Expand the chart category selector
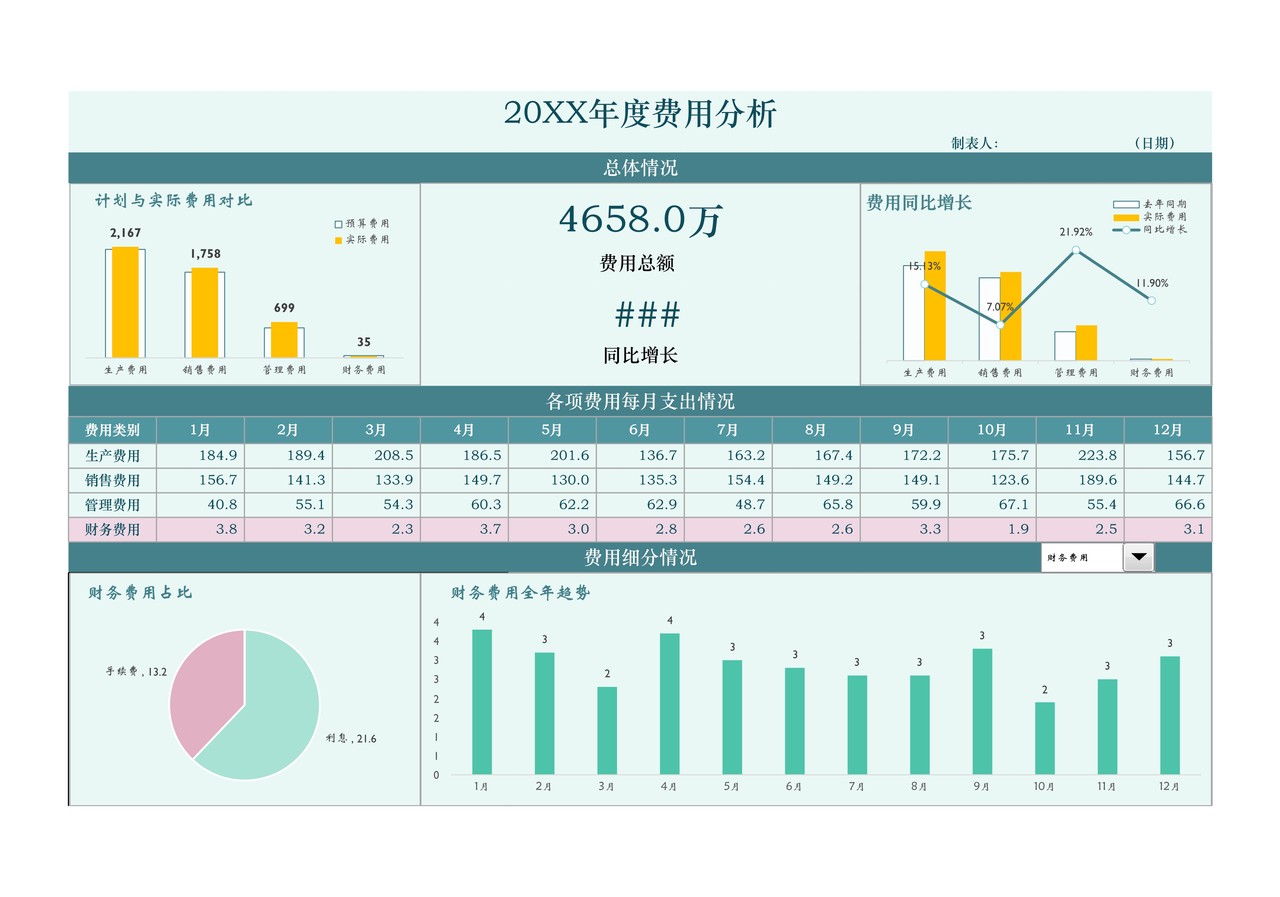The width and height of the screenshot is (1280, 897). (1138, 557)
